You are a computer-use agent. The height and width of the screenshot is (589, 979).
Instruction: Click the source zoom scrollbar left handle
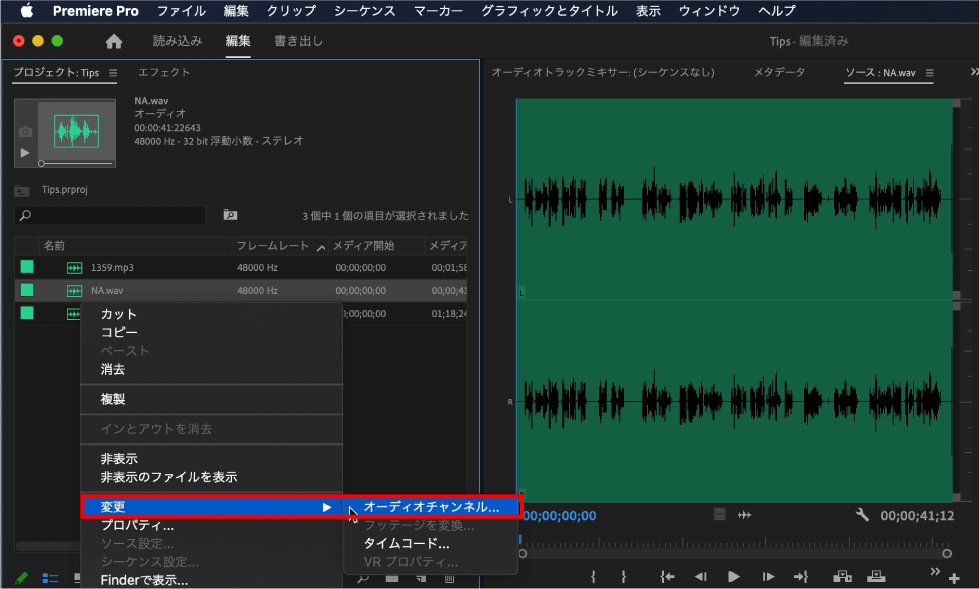[523, 553]
